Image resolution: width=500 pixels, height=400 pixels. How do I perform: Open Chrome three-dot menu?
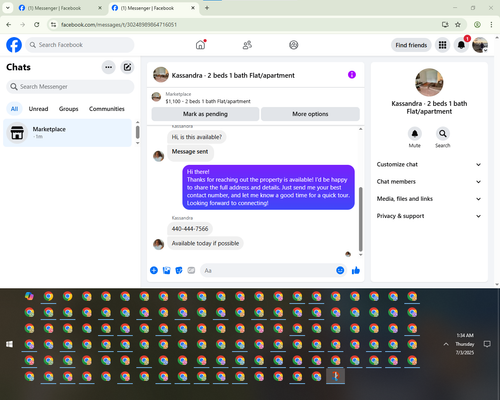coord(491,24)
